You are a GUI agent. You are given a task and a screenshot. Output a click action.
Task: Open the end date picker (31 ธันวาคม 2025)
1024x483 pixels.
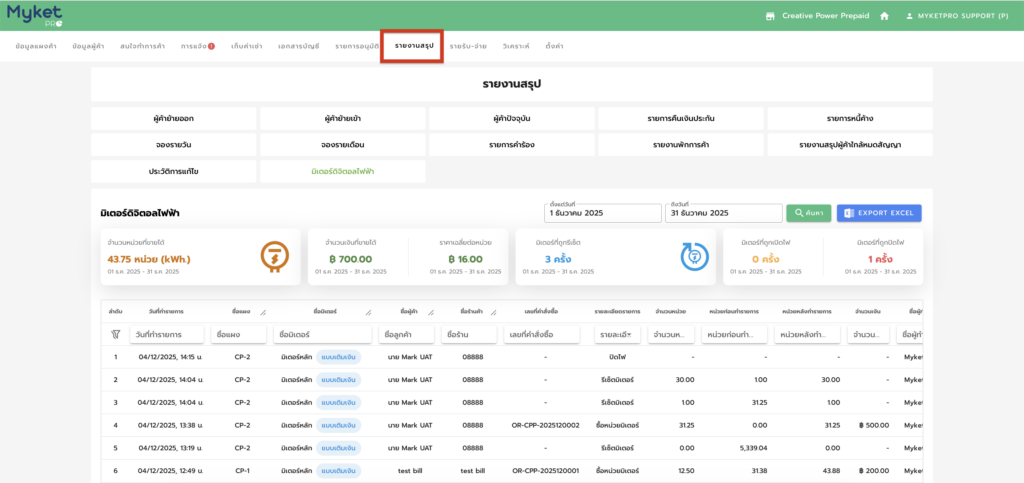coord(723,213)
